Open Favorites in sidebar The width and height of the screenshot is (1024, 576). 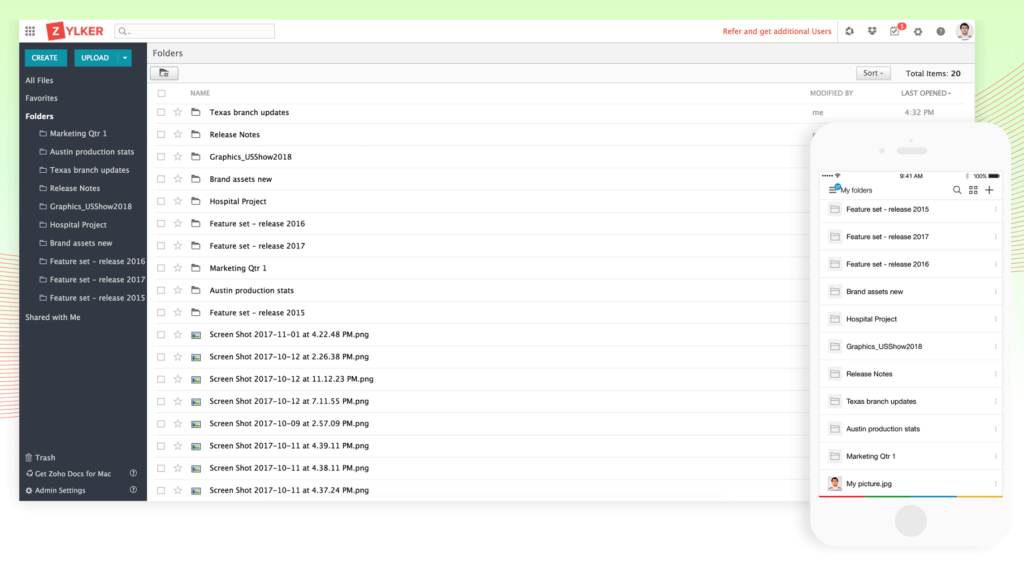tap(41, 98)
